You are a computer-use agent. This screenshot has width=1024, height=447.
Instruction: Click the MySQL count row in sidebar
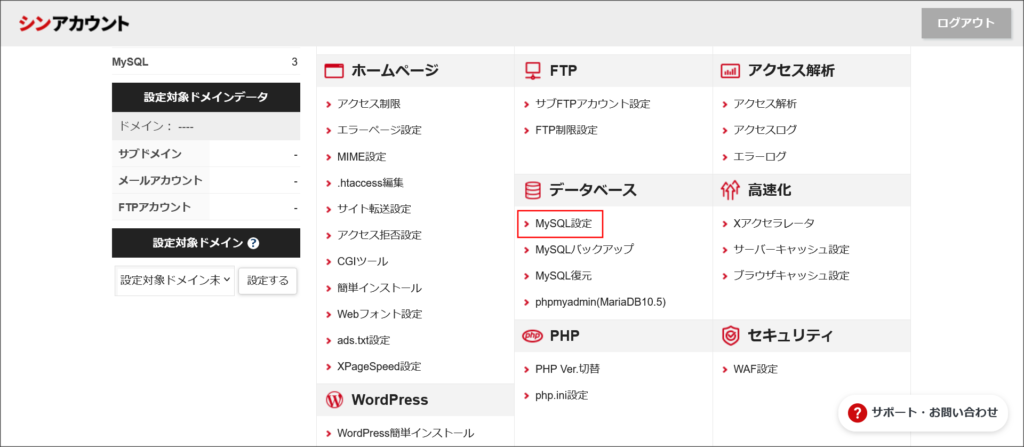coord(206,63)
